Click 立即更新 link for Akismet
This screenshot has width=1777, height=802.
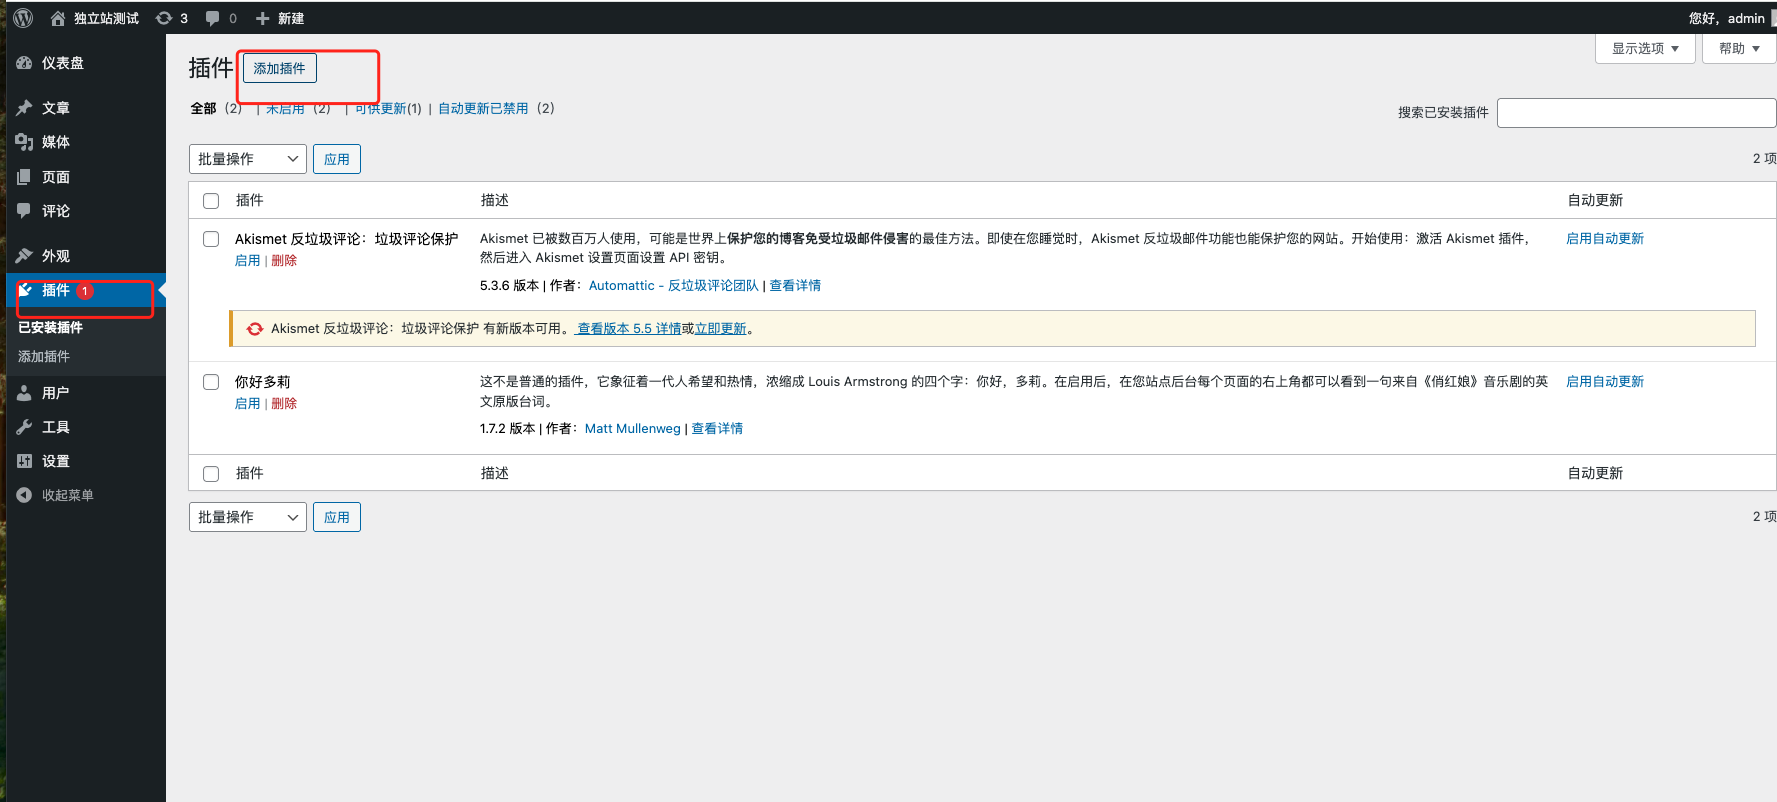[720, 329]
